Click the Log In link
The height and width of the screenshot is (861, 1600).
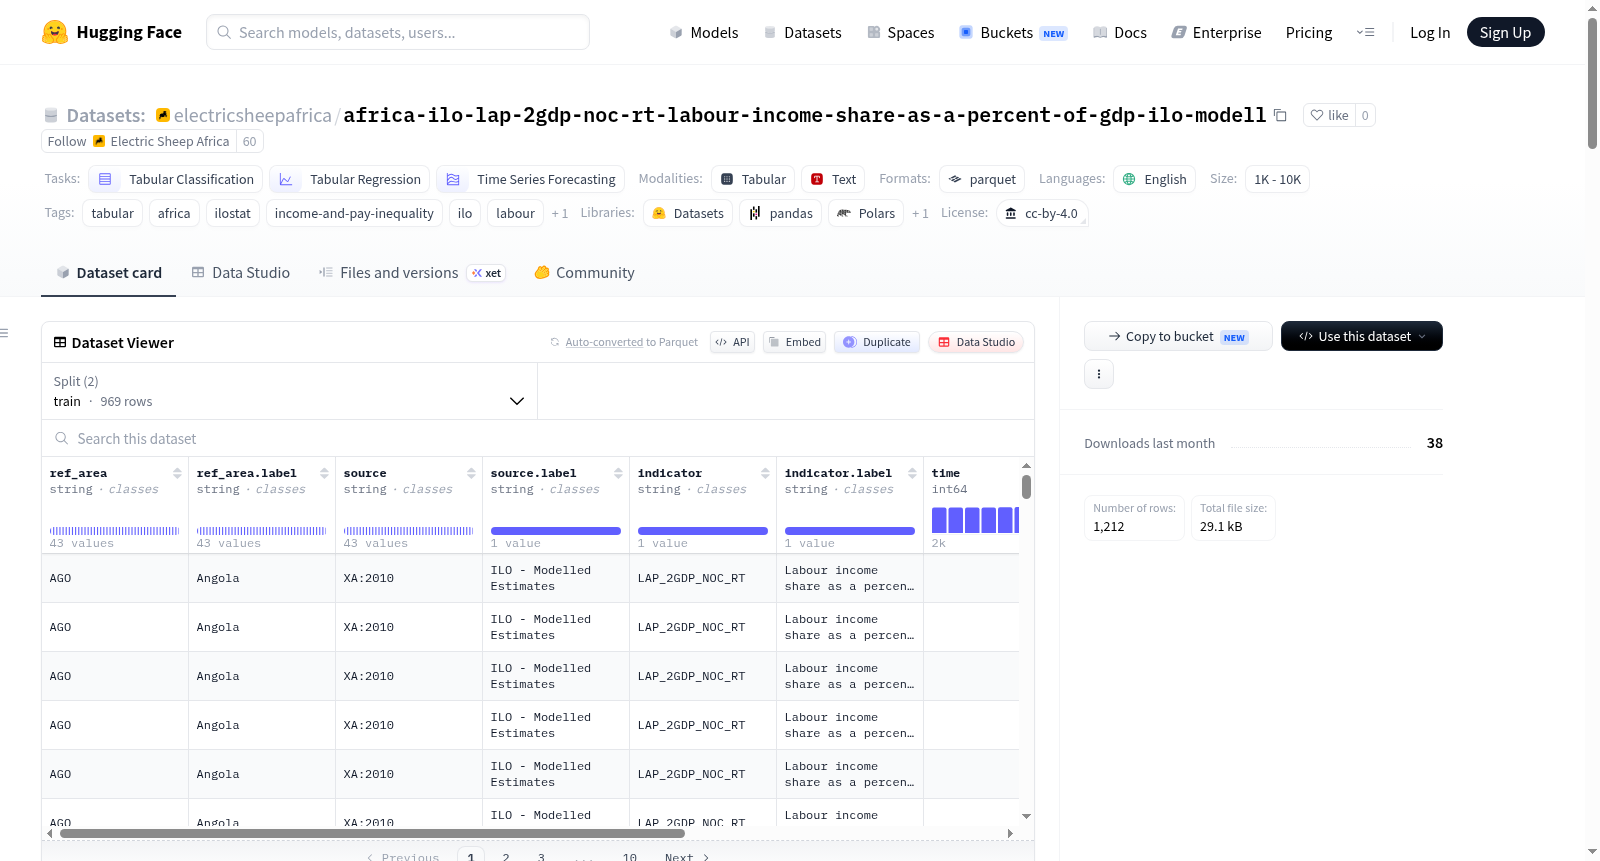point(1430,32)
